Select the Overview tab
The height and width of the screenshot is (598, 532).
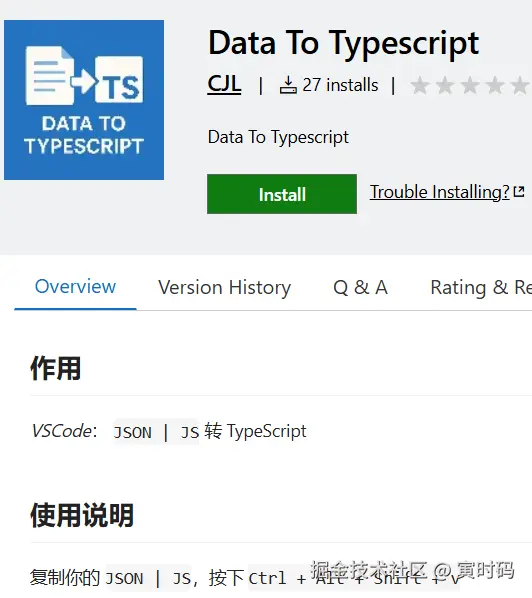[x=75, y=286]
